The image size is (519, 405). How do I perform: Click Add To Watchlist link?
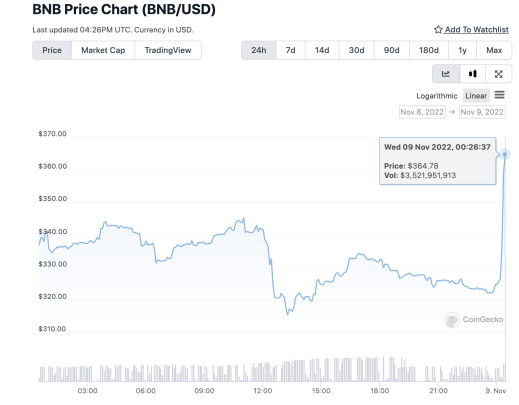coord(476,30)
